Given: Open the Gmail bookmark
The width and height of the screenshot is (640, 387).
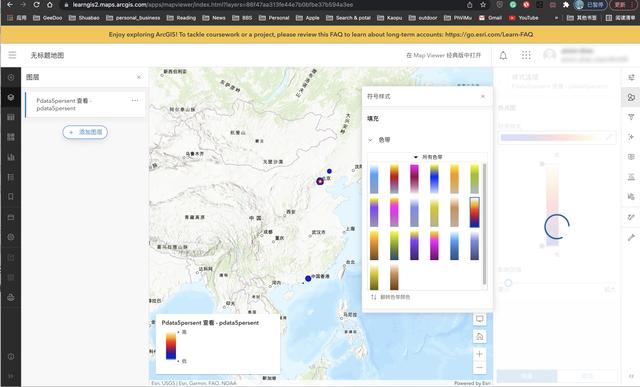Looking at the screenshot, I should [490, 18].
